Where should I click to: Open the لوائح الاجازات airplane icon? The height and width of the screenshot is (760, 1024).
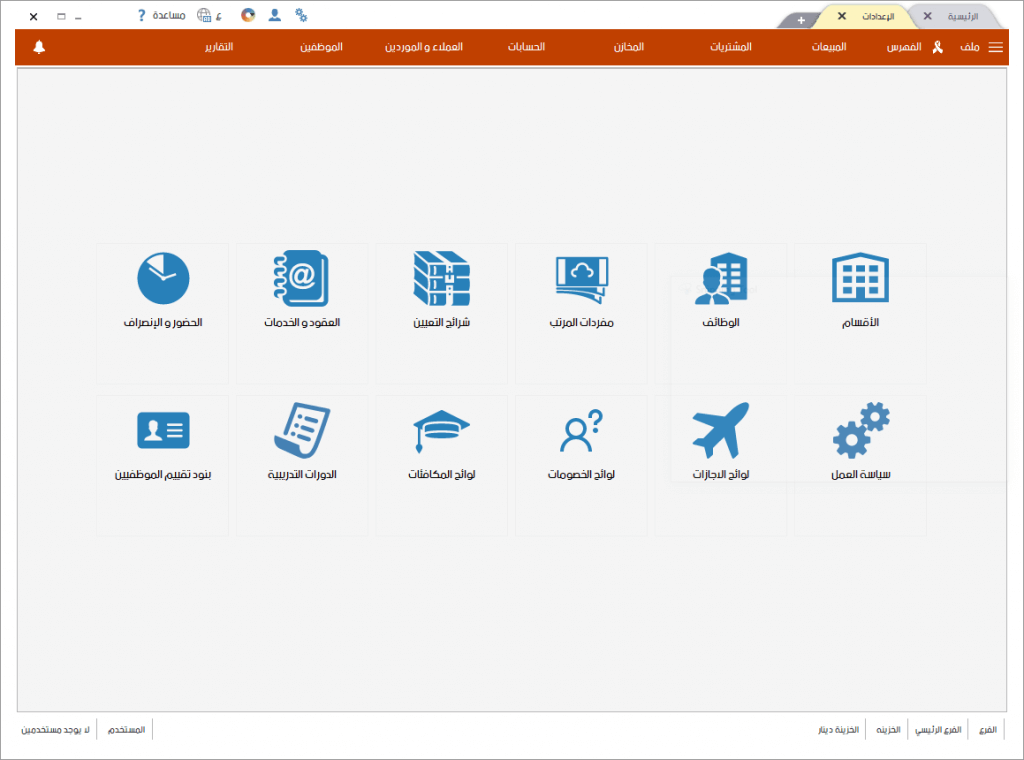click(x=720, y=430)
